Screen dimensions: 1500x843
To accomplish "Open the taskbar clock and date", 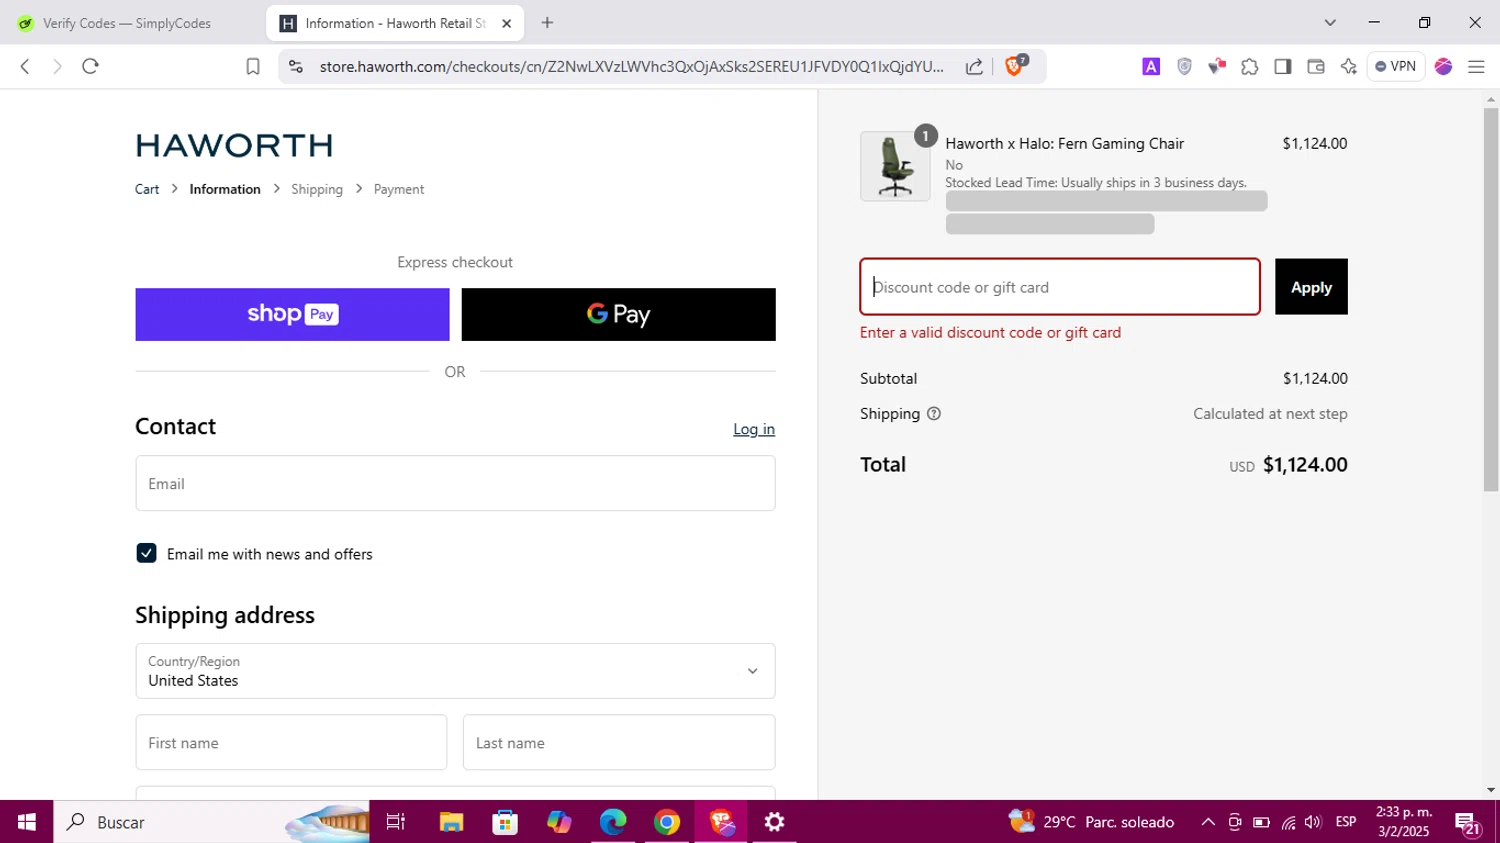I will click(1404, 822).
